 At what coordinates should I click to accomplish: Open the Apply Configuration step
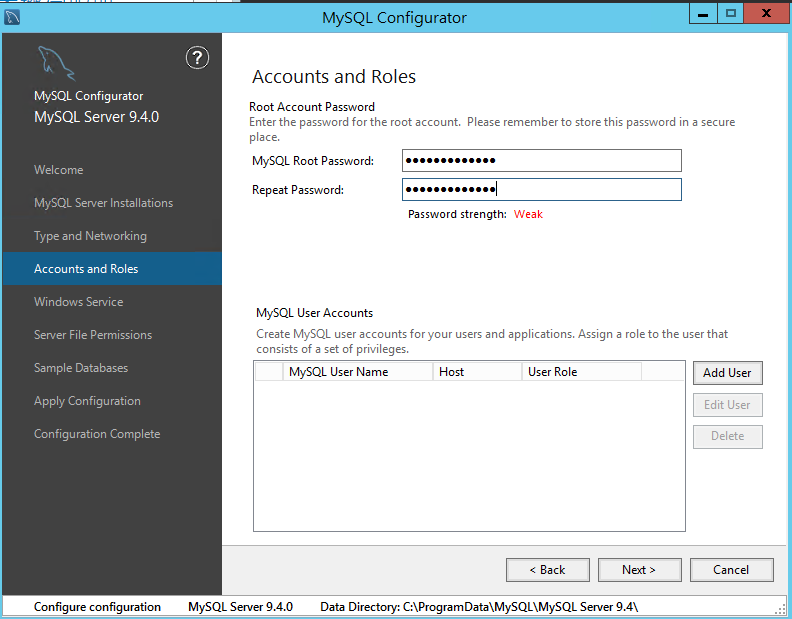(87, 401)
